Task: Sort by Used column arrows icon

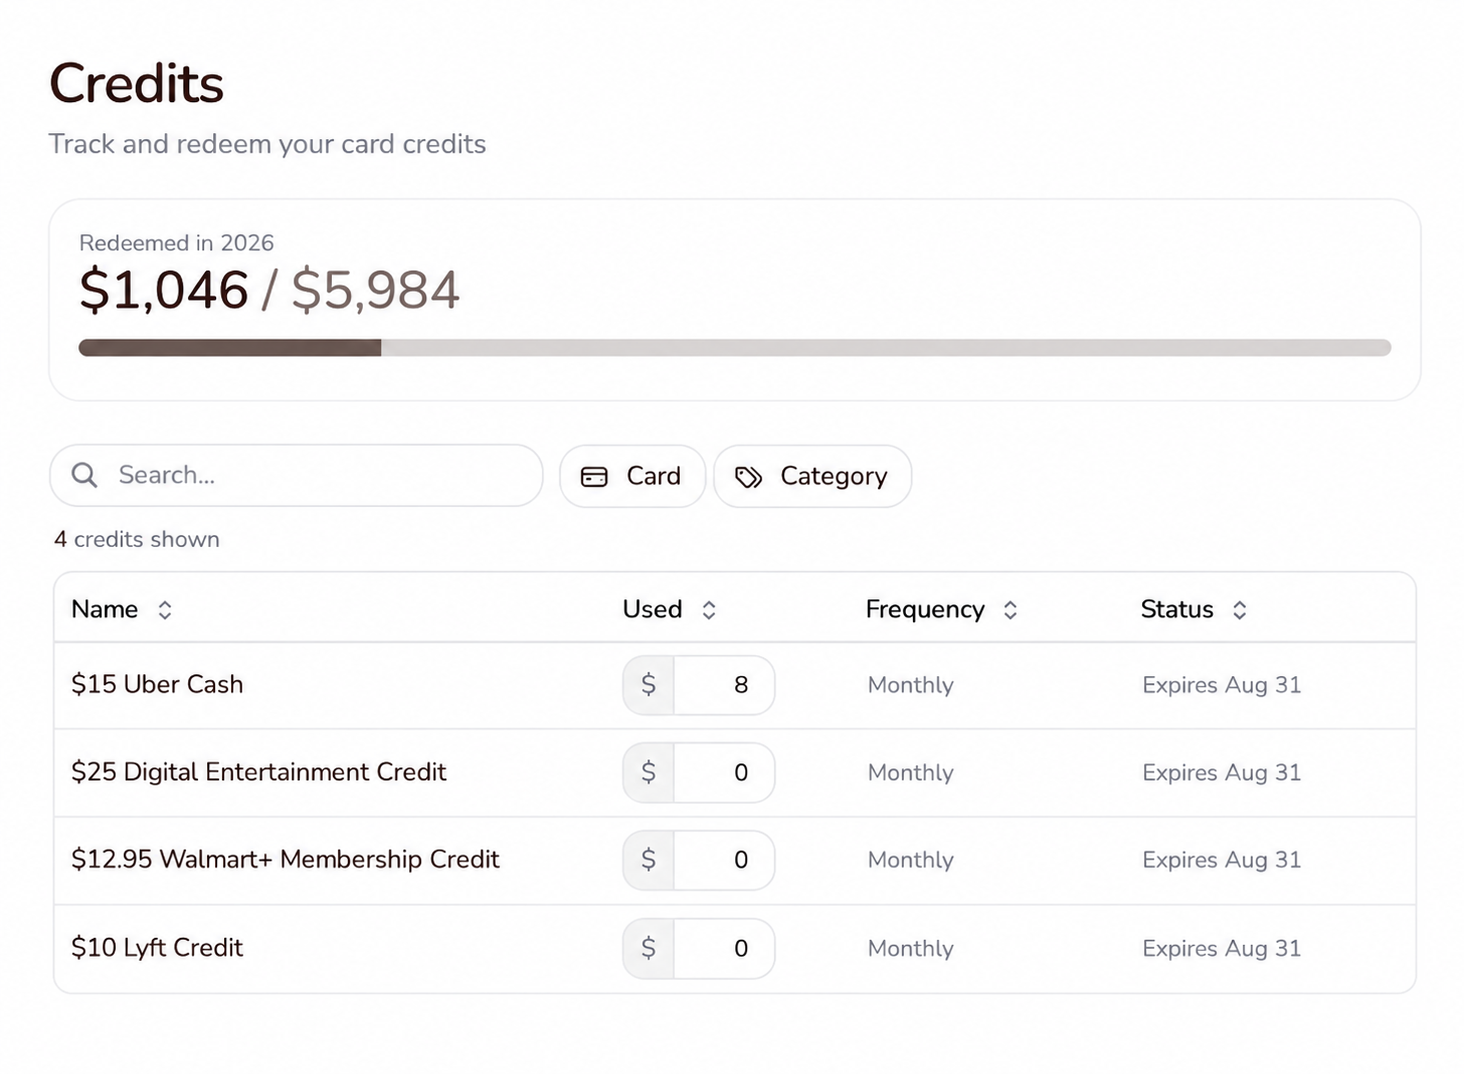Action: [709, 610]
